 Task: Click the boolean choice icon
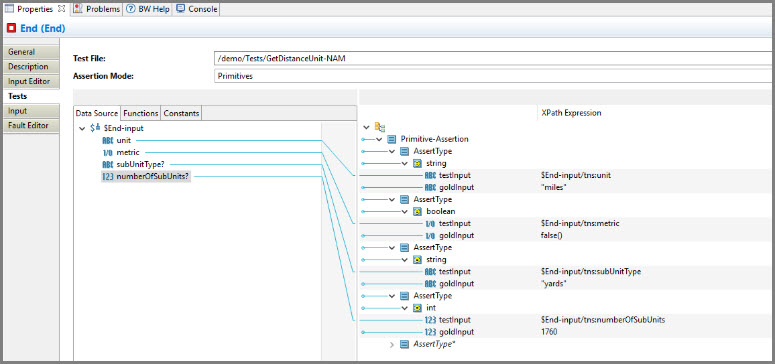[x=418, y=212]
